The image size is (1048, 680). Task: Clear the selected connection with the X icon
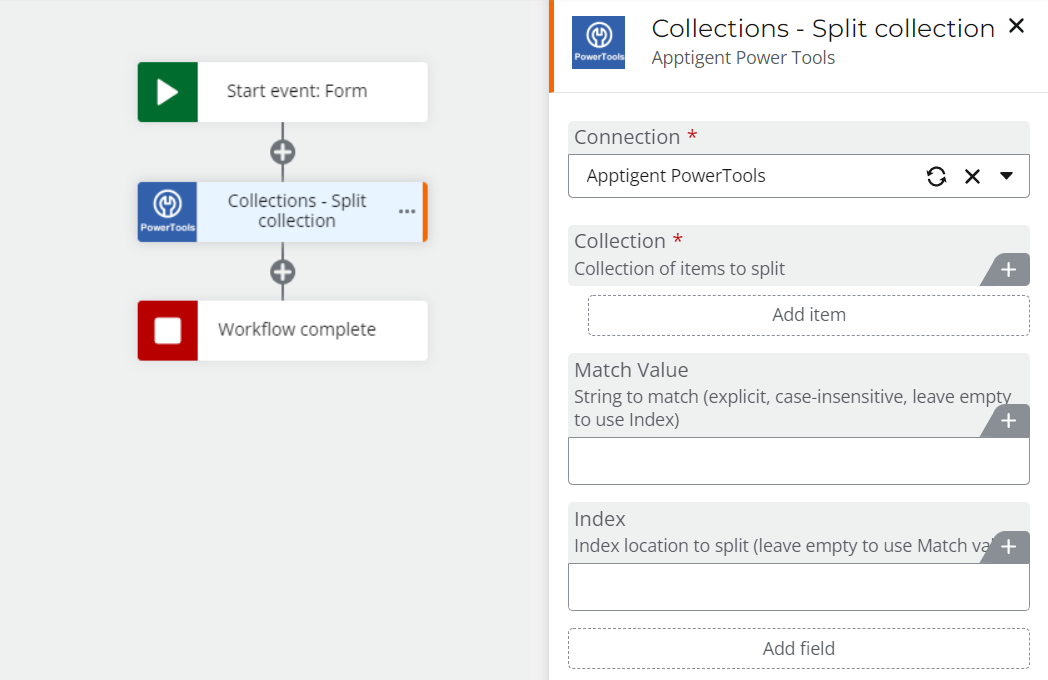pyautogui.click(x=972, y=175)
